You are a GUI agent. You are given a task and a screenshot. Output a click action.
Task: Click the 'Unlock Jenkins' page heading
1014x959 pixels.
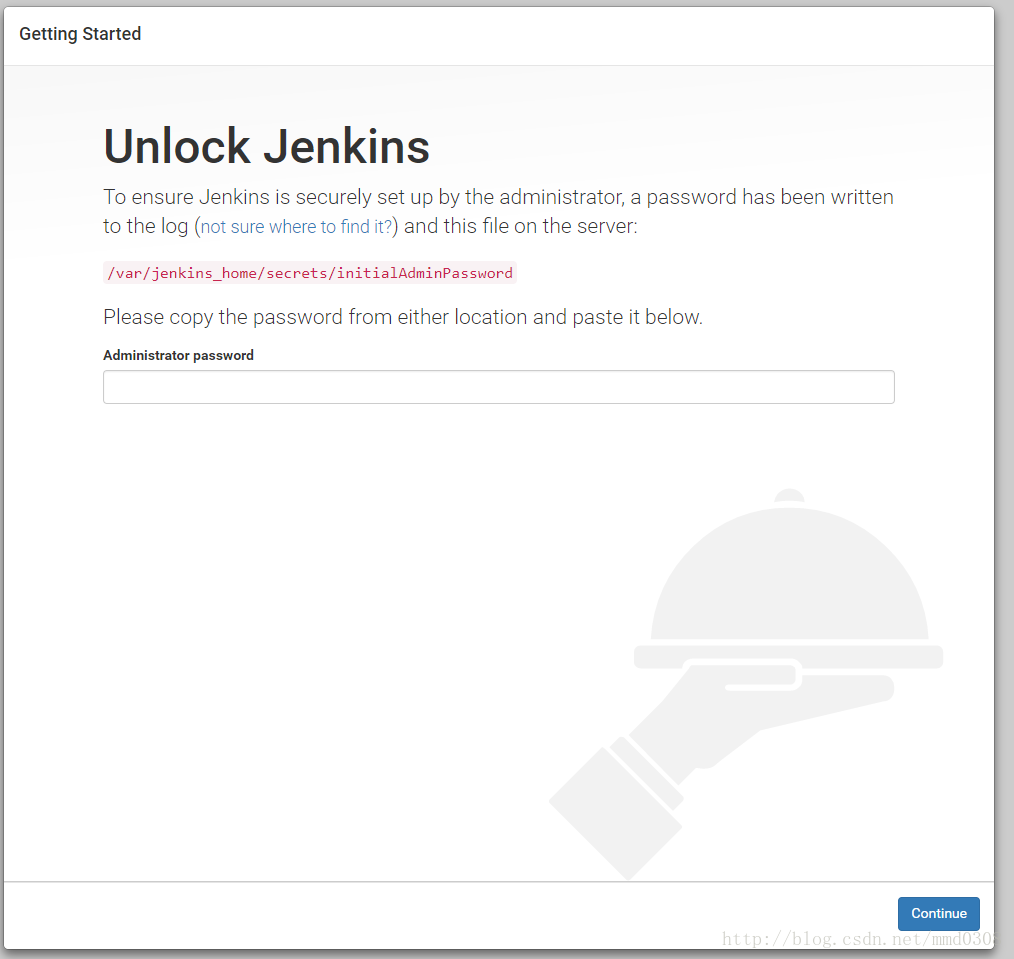pyautogui.click(x=266, y=146)
